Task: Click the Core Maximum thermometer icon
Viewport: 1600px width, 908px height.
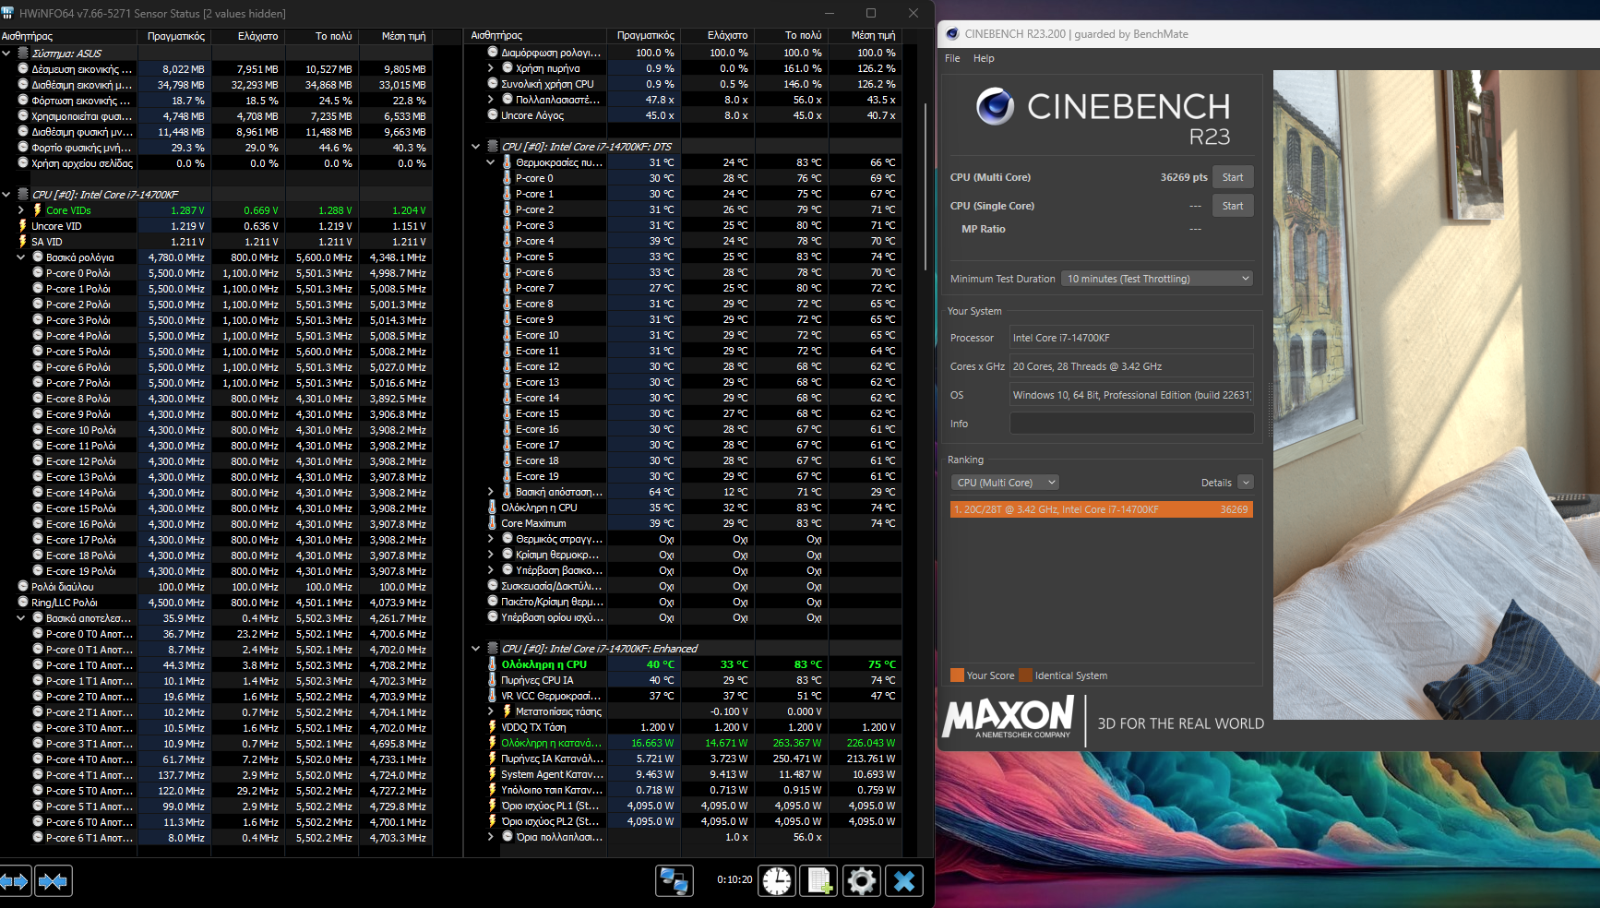Action: click(x=492, y=523)
